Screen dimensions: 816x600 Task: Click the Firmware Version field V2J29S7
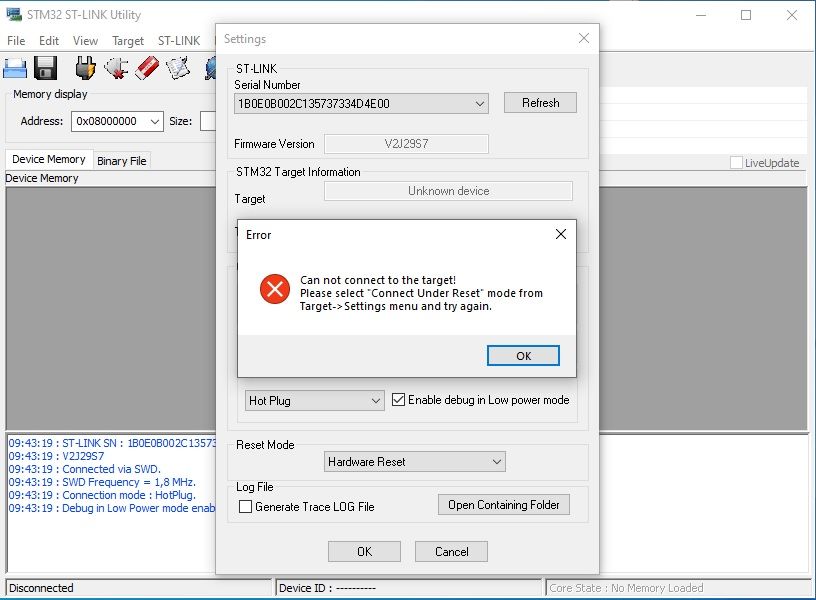(406, 144)
